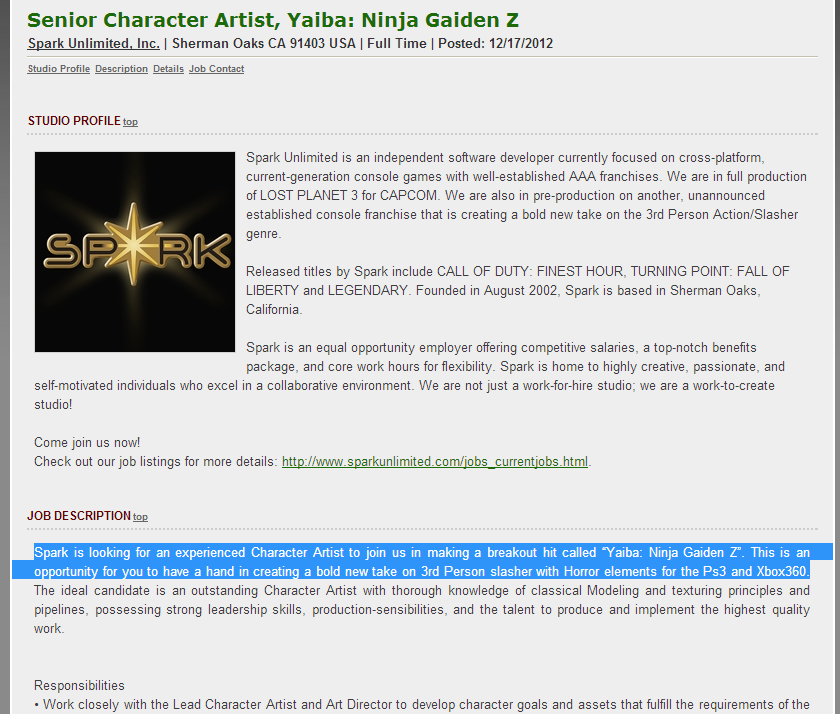Click the STUDIO PROFILE section heading
This screenshot has height=714, width=840.
point(74,121)
